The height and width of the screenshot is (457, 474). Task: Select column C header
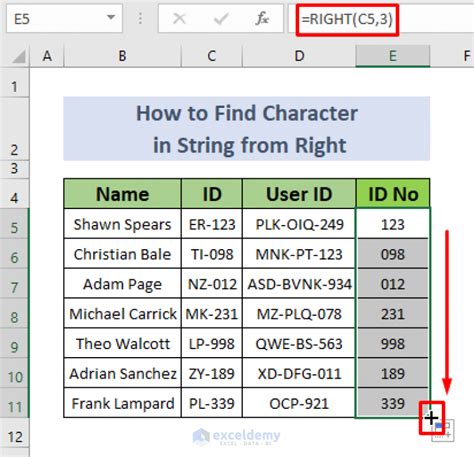point(212,56)
